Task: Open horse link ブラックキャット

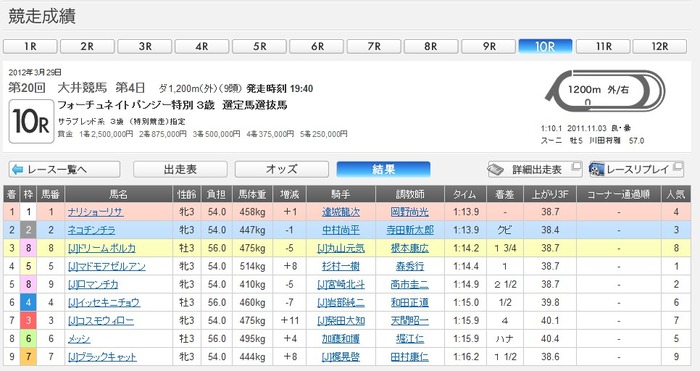Action: click(102, 357)
